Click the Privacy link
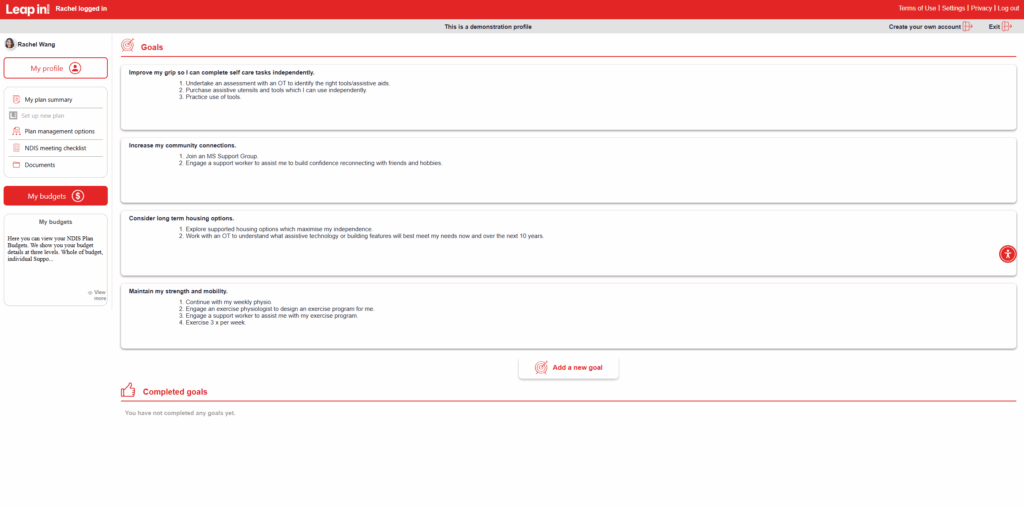 click(x=981, y=8)
